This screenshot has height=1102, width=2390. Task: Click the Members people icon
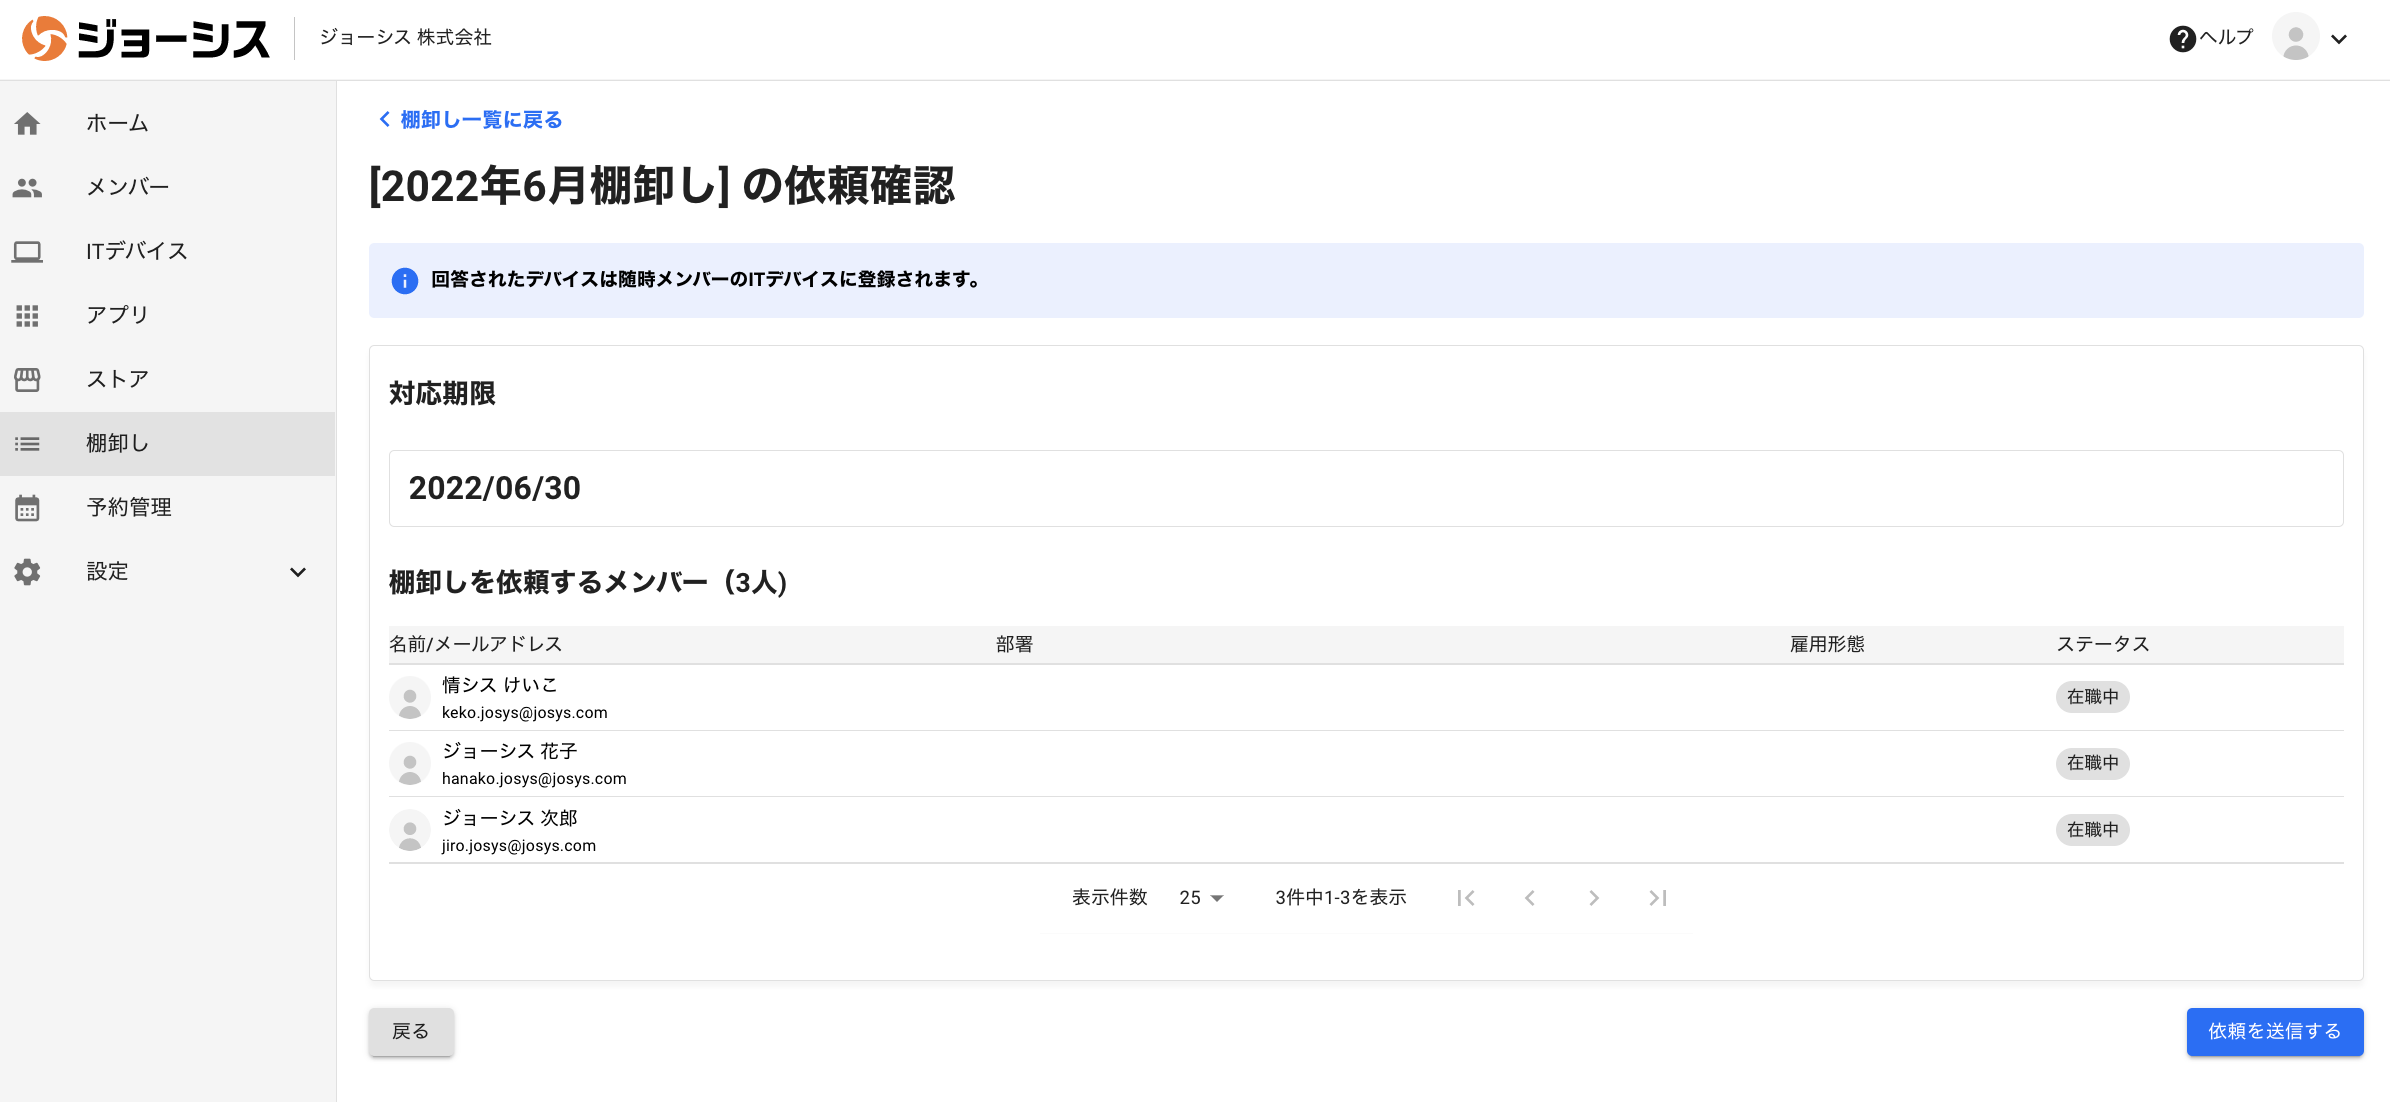pos(28,187)
